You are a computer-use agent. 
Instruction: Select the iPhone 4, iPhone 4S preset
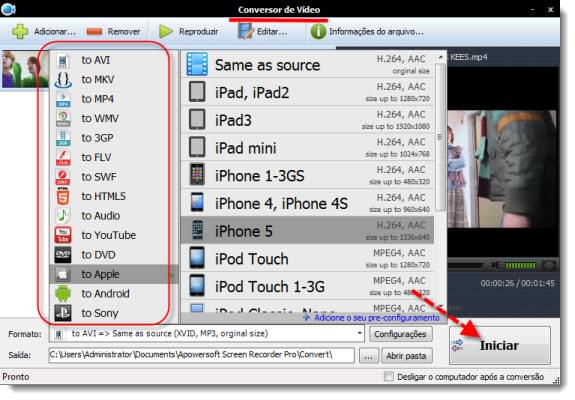[307, 203]
